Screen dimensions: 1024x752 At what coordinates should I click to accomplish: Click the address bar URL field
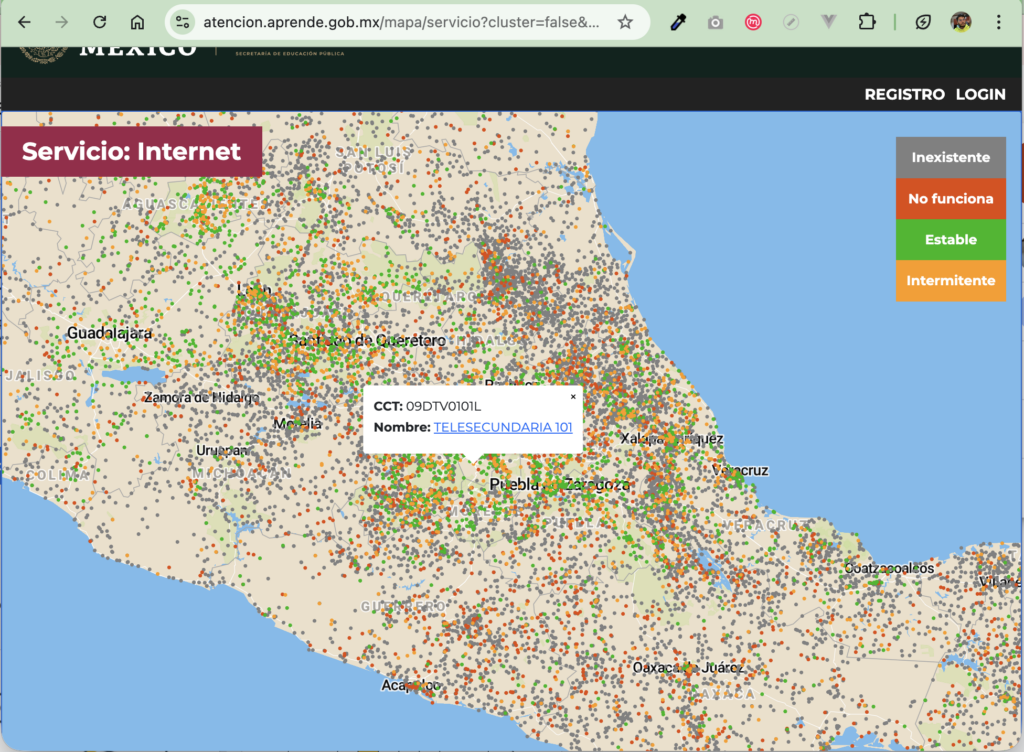point(400,22)
